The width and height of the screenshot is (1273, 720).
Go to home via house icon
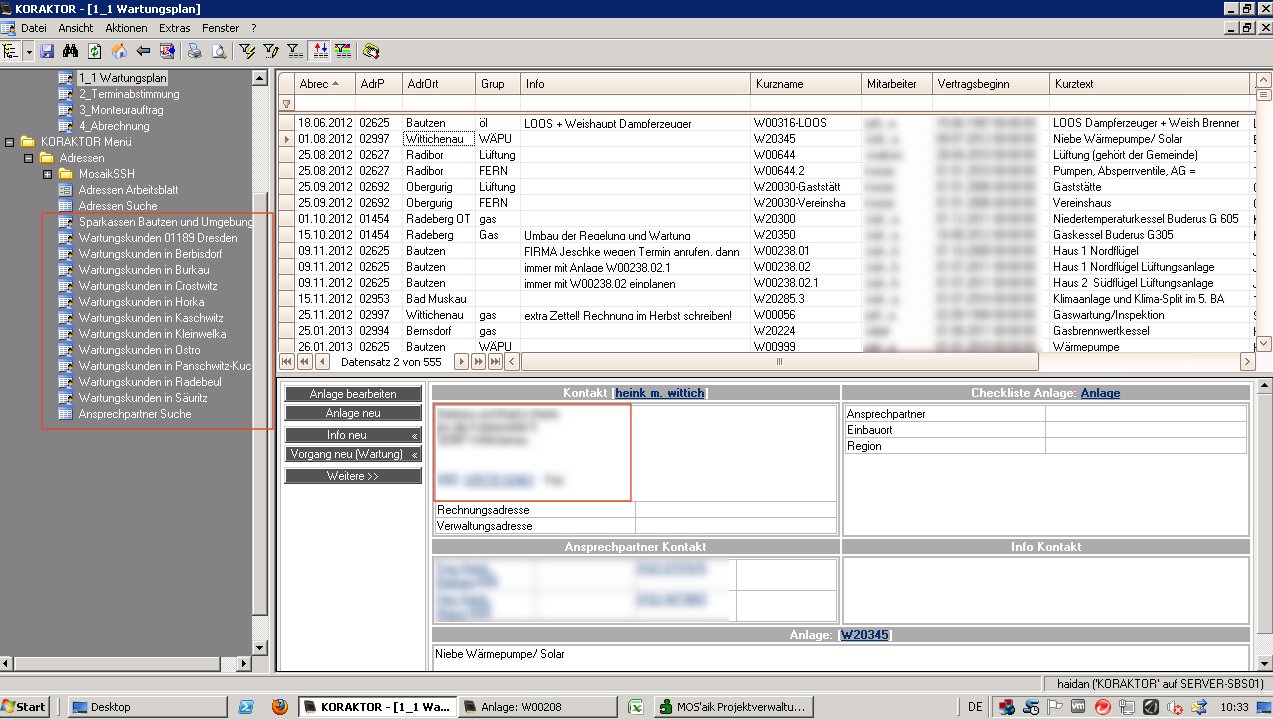(x=119, y=51)
